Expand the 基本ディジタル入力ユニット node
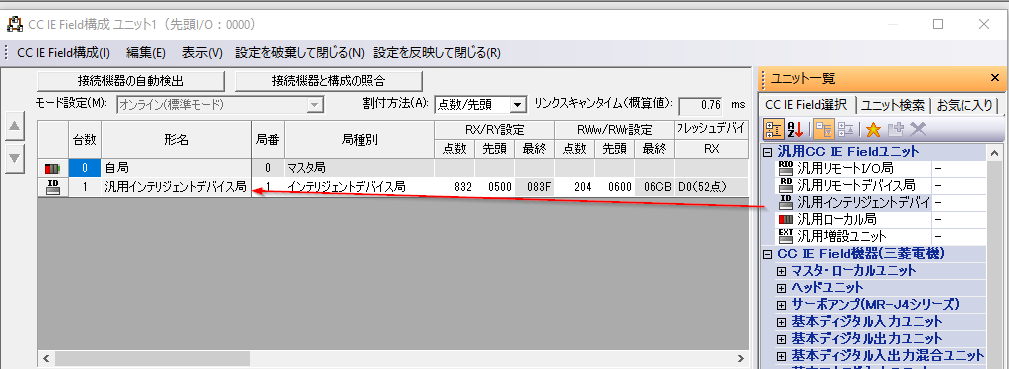Viewport: 1009px width, 369px height. 781,321
